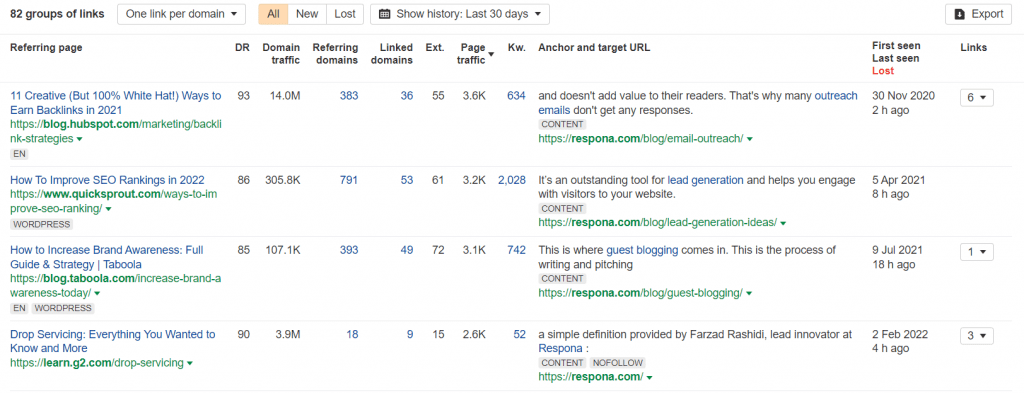Click 36 linked domains for HubSpot row
1024x393 pixels.
tap(407, 96)
